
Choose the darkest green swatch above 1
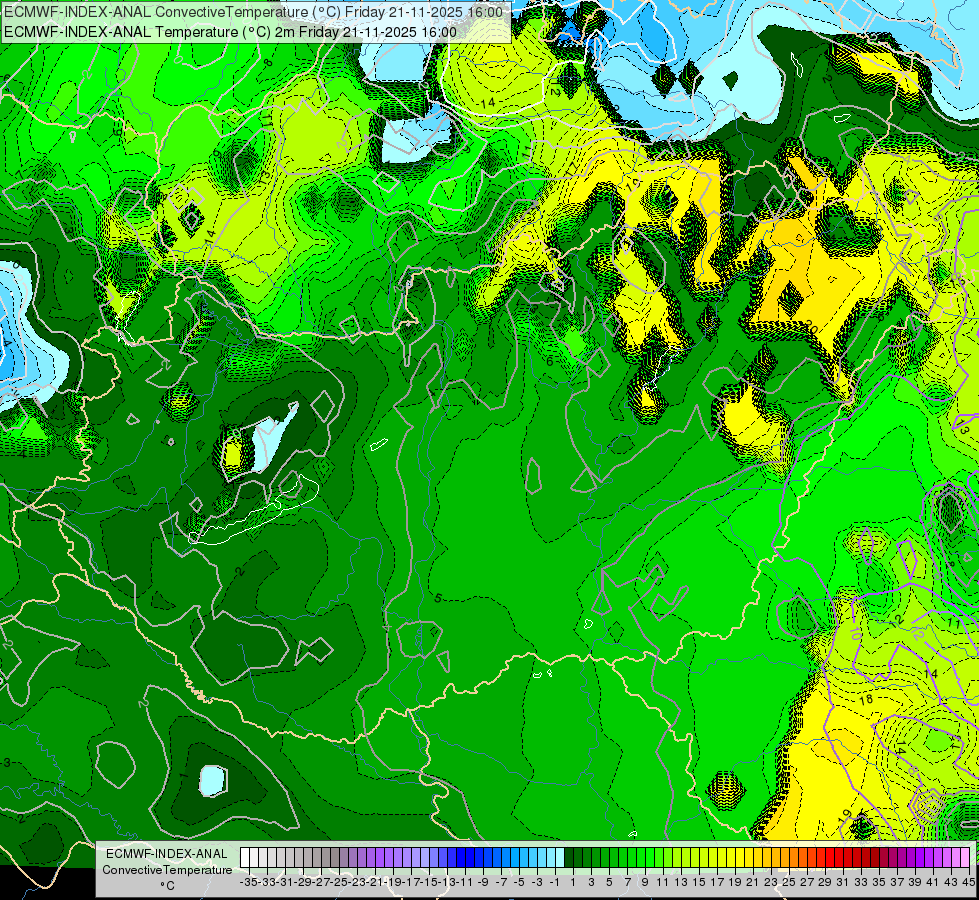coord(569,858)
